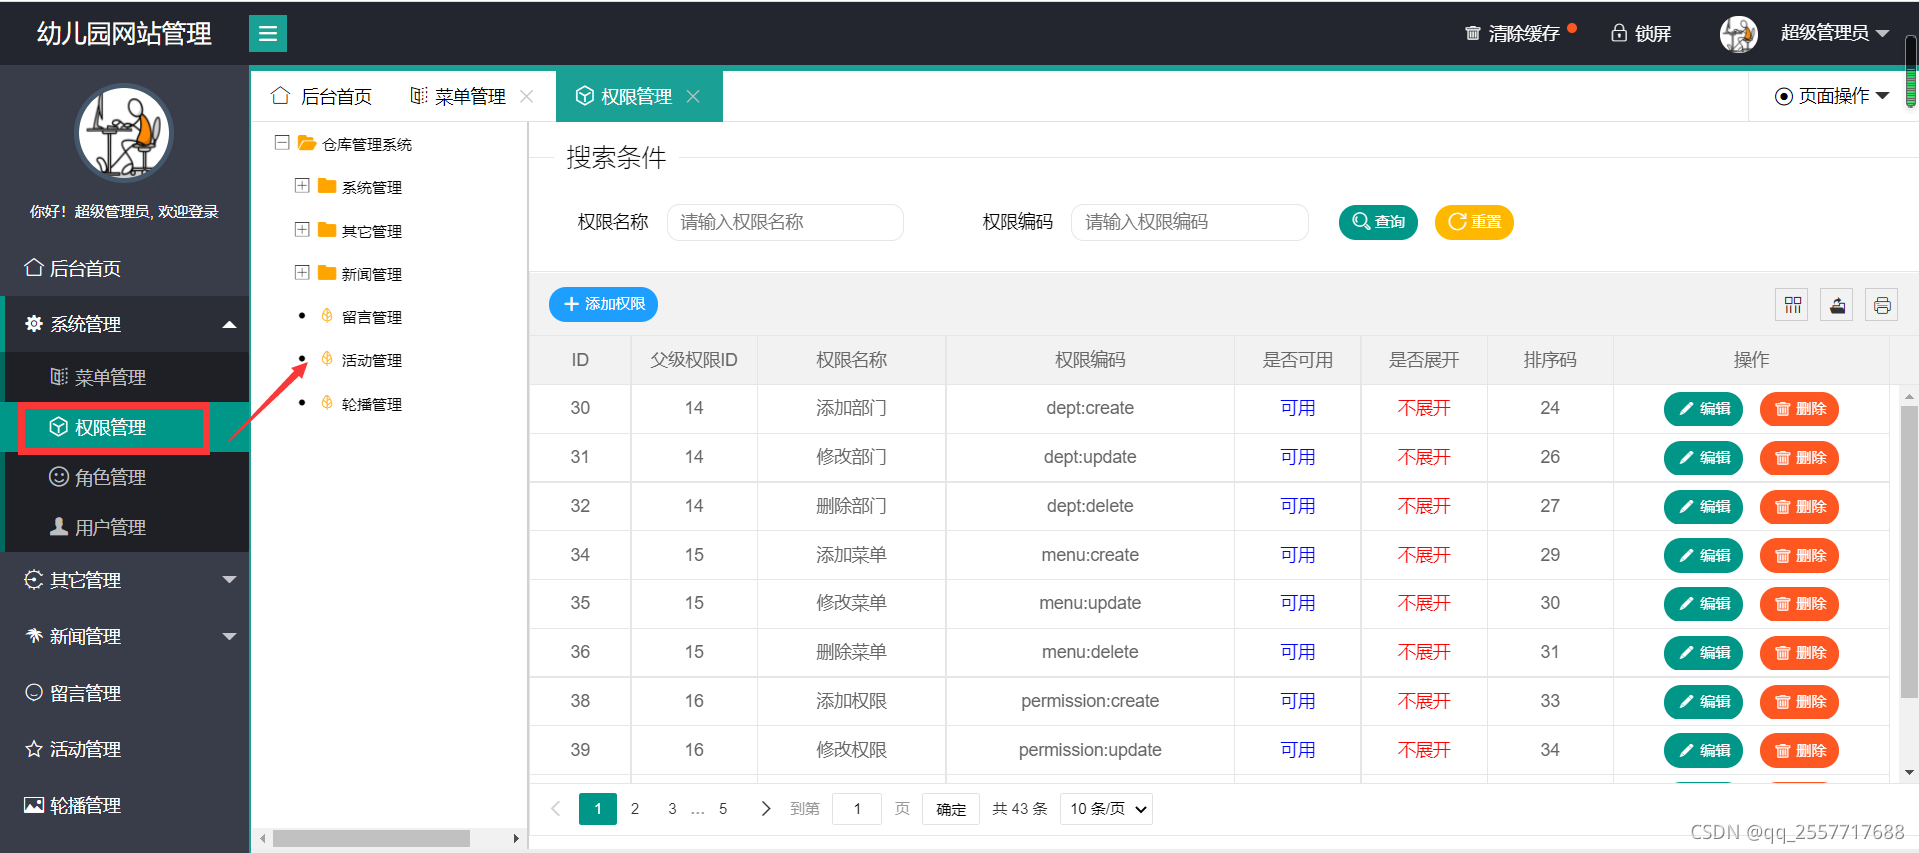
Task: Click 不展开 in the menu:create row
Action: coord(1424,555)
